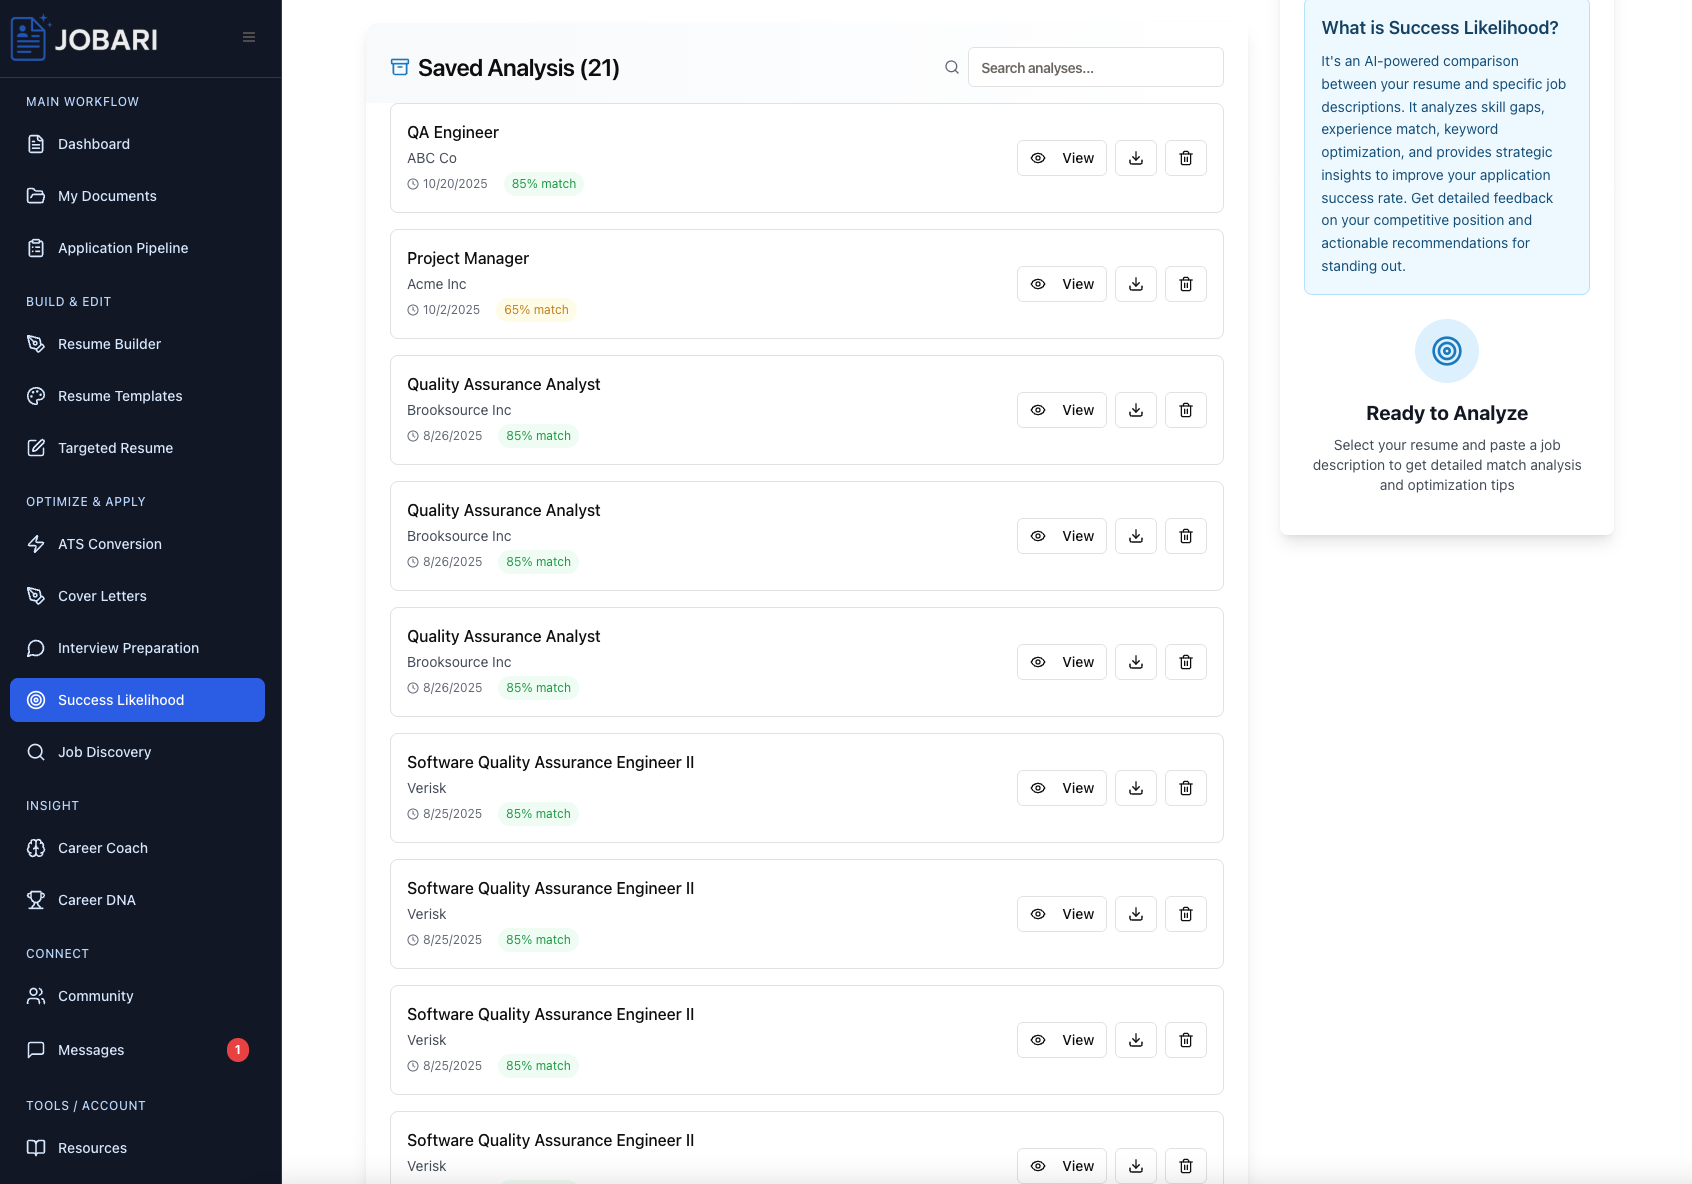The image size is (1692, 1184).
Task: Open the Ready to Analyze target graphic
Action: coord(1446,351)
